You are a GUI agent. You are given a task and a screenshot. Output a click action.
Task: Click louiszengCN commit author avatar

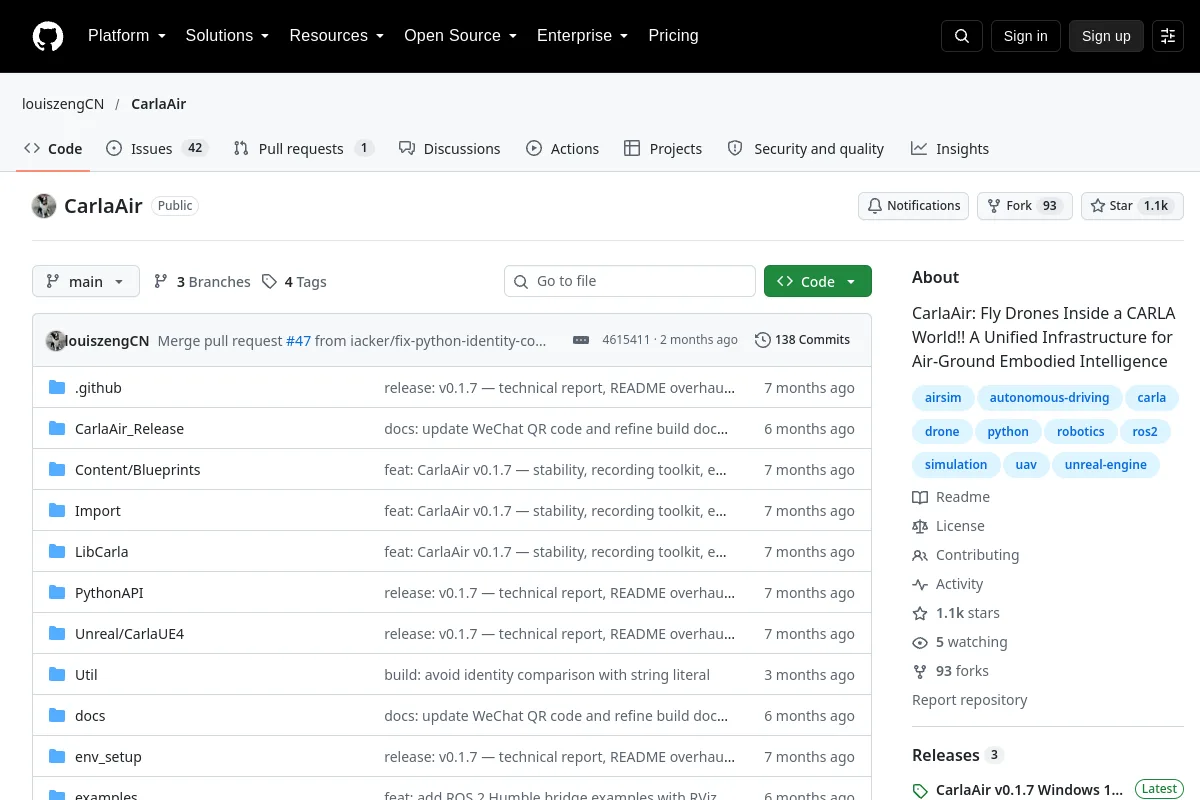point(55,340)
